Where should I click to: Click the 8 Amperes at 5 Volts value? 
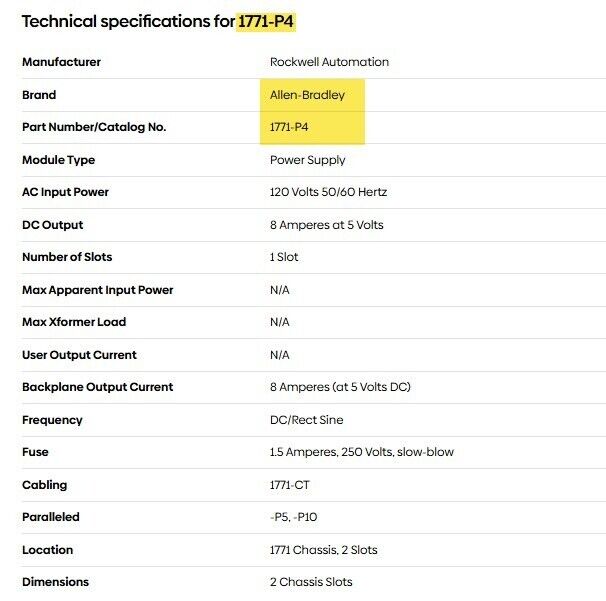[x=326, y=225]
